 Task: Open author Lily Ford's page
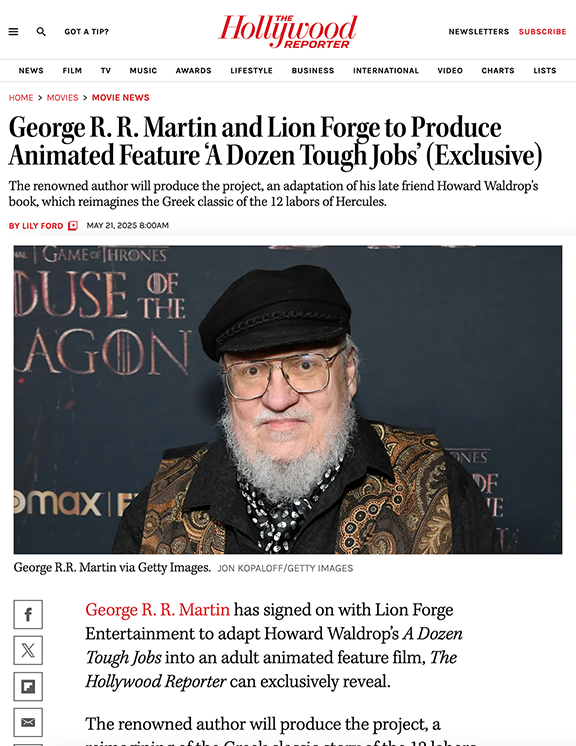[36, 226]
